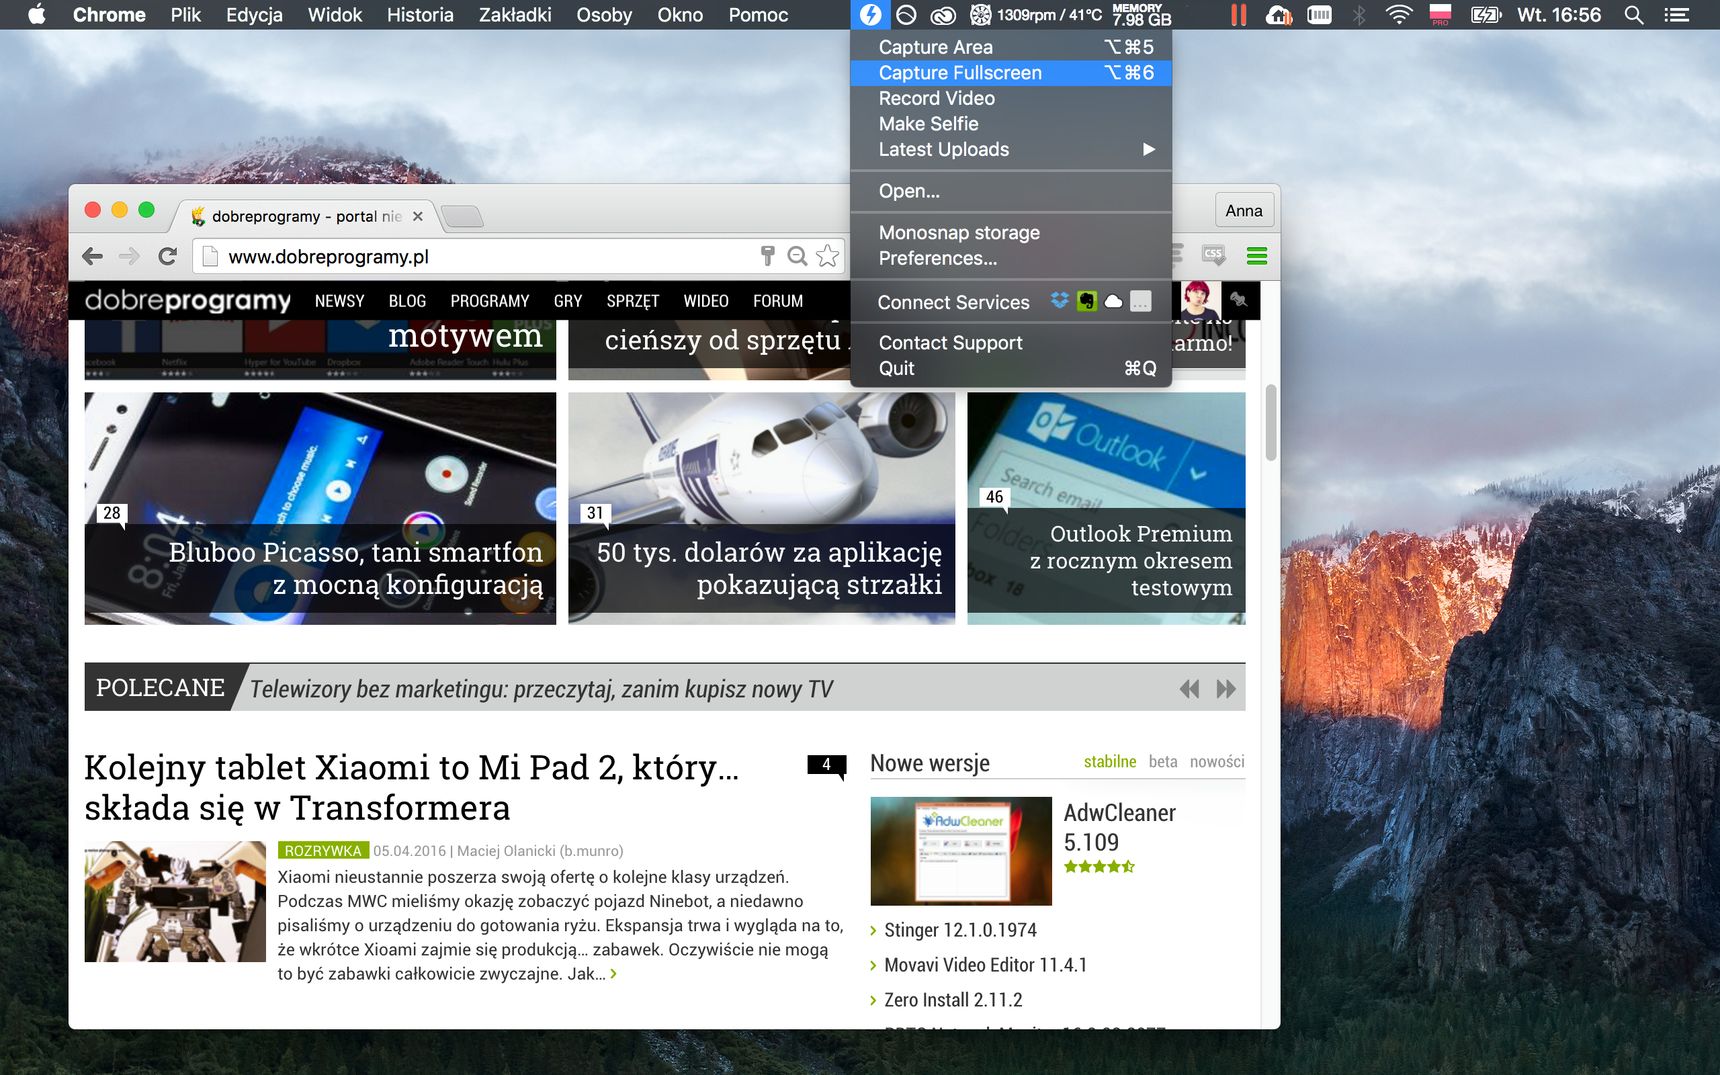Click the page vertical scrollbar thumb
1720x1075 pixels.
tap(1271, 422)
